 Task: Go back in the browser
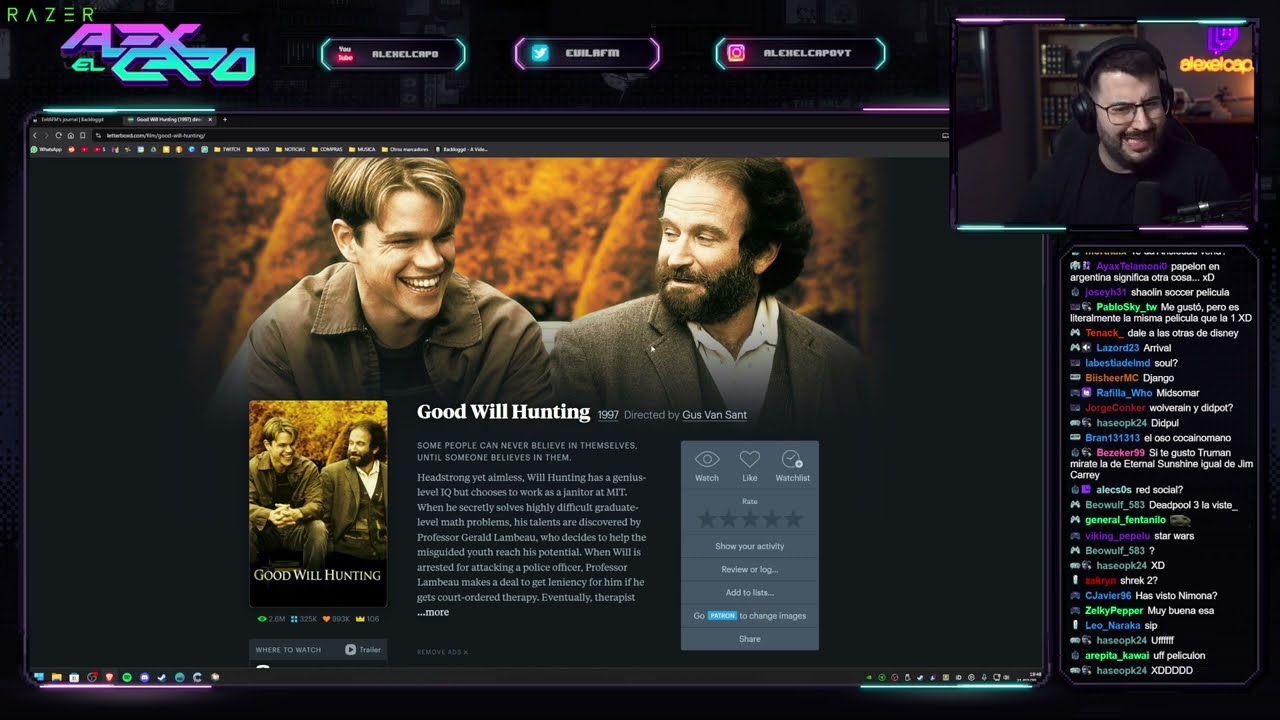coord(35,135)
